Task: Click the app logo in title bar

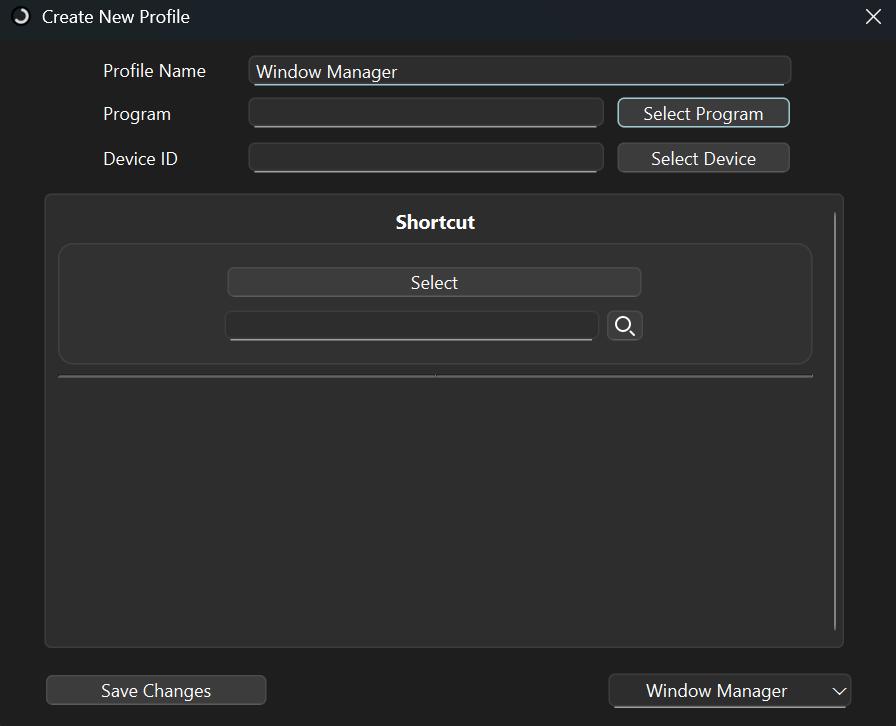Action: pos(21,17)
